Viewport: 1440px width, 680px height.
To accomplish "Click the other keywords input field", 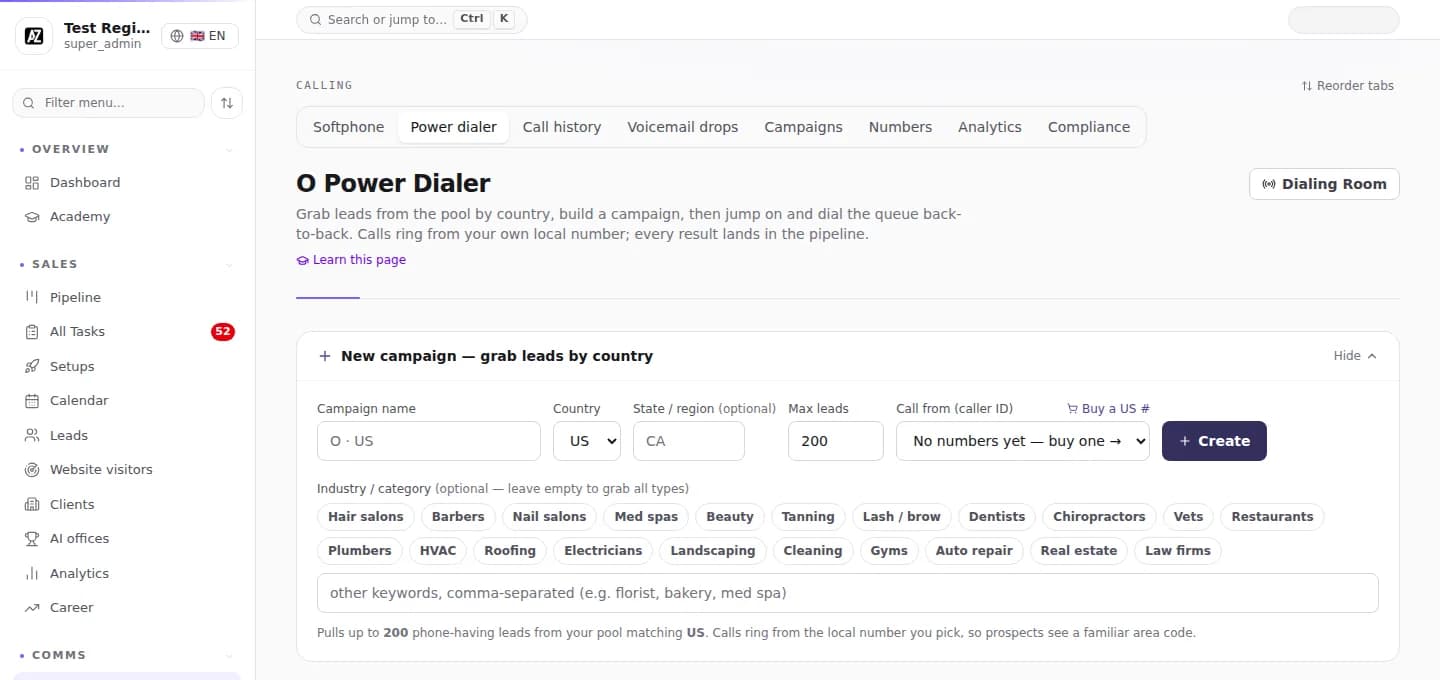I will coord(848,593).
